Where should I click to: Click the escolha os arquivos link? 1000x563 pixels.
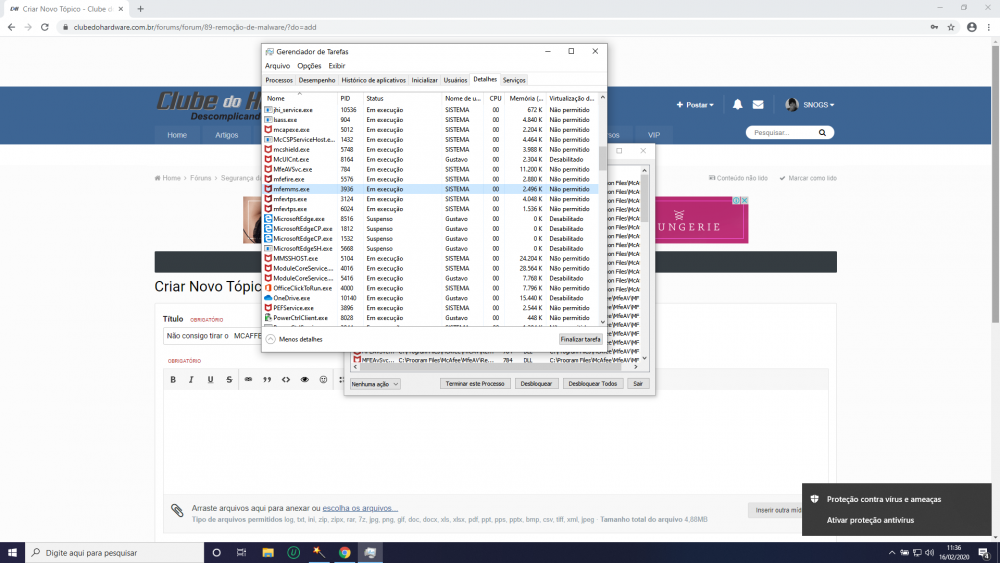(x=360, y=508)
